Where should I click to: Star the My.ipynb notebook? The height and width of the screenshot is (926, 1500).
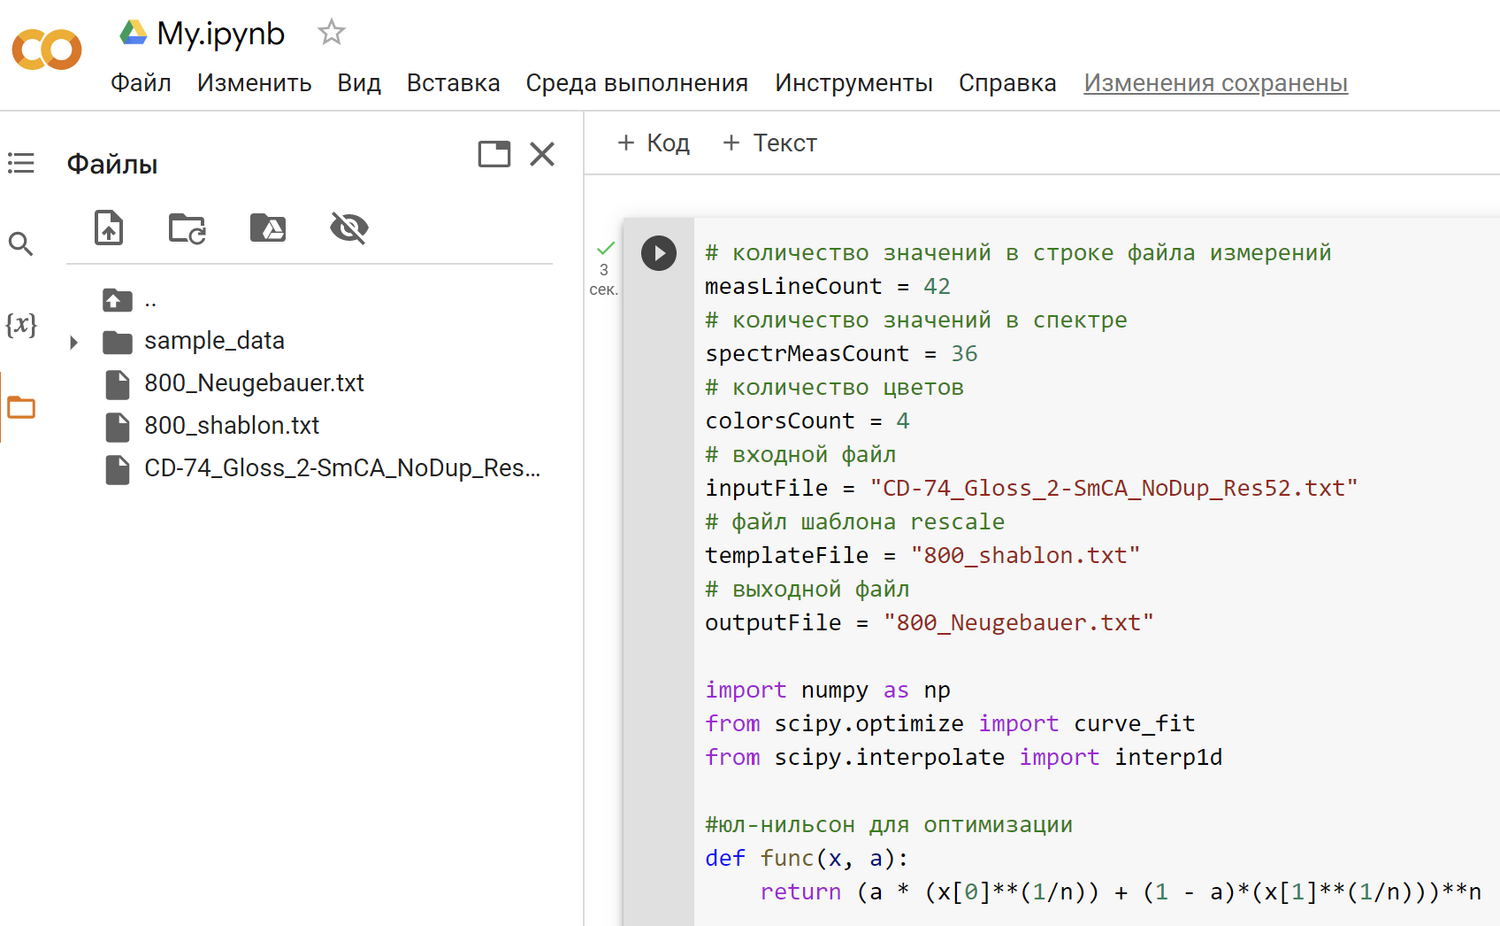pos(331,33)
